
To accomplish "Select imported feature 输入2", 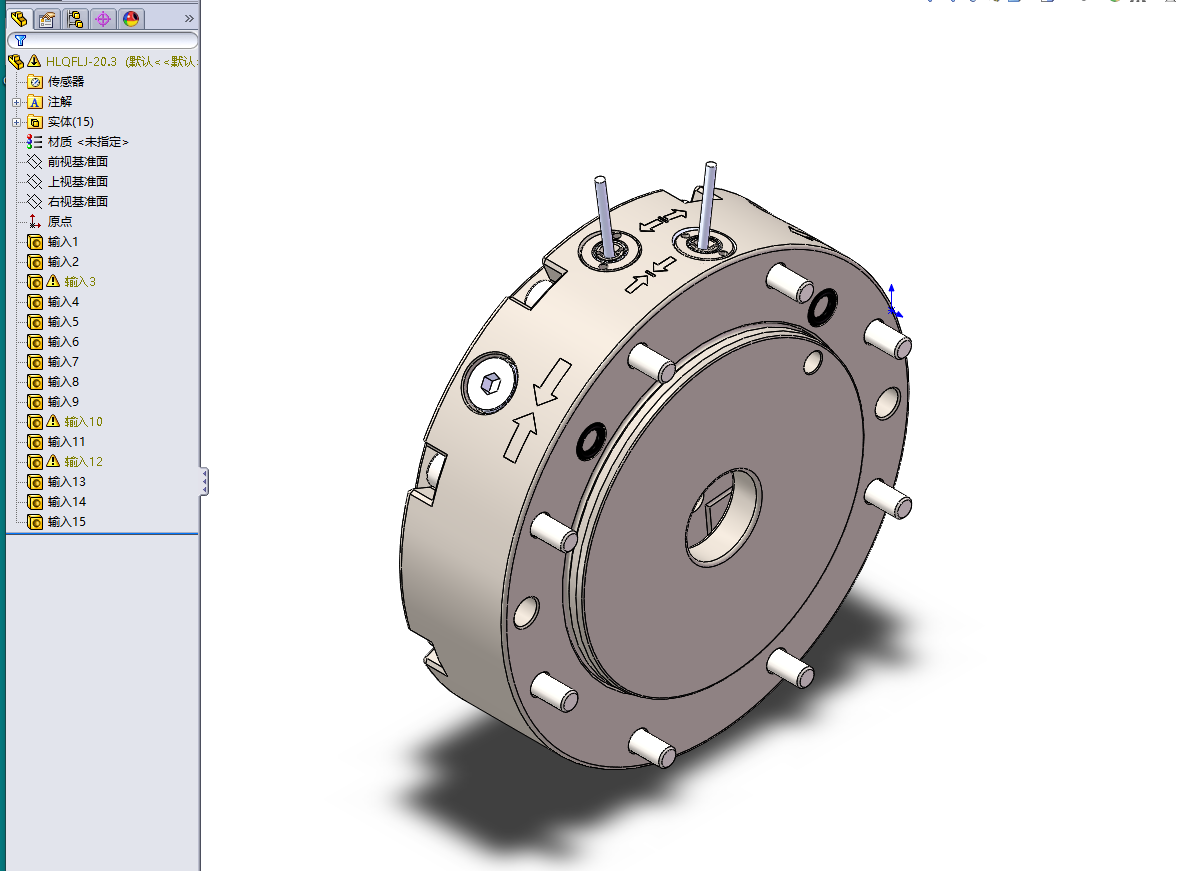I will coord(63,262).
